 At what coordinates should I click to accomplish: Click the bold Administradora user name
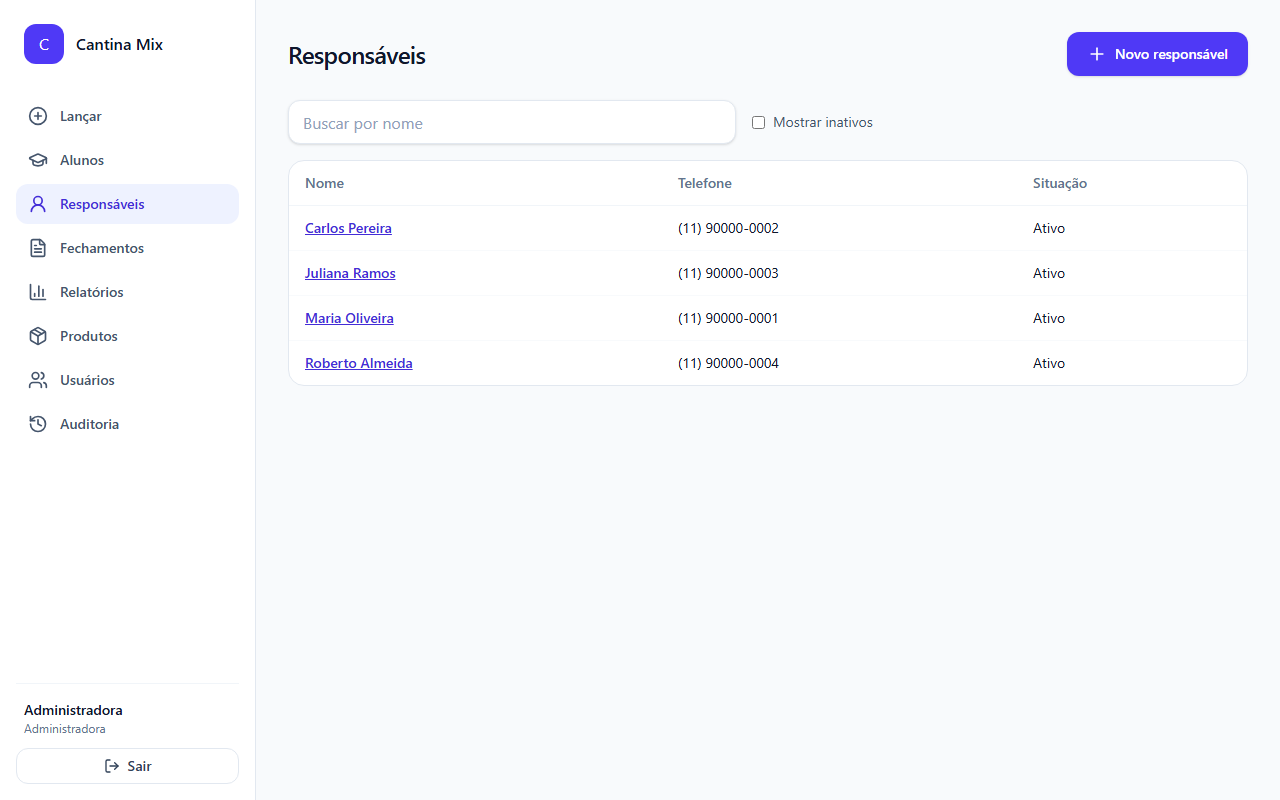click(x=73, y=710)
